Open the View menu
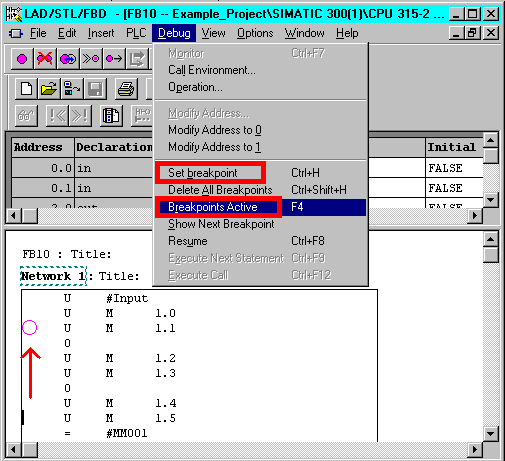This screenshot has width=505, height=461. coord(213,33)
